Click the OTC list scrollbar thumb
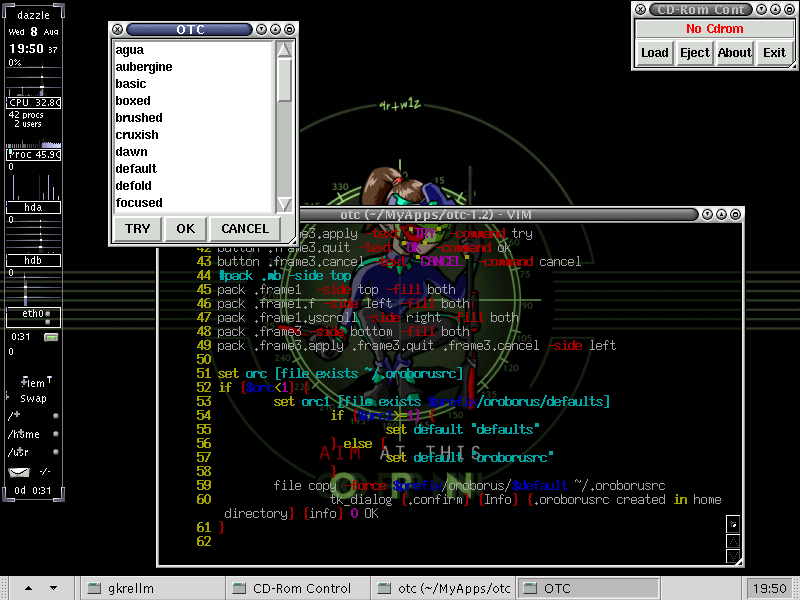Screen dimensions: 800x600 tap(284, 80)
